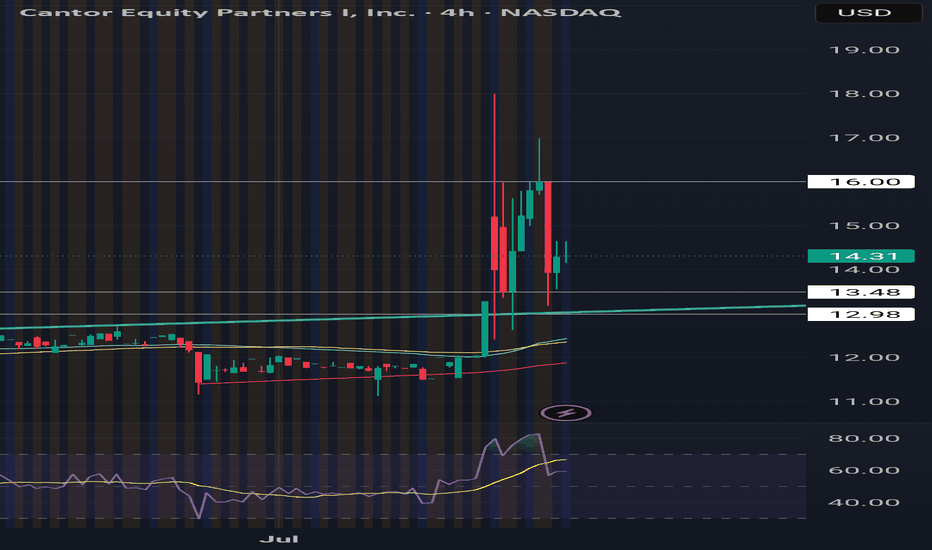Click the Cantor Equity Partners chart title
Screen dimensions: 932x550
[x=320, y=12]
